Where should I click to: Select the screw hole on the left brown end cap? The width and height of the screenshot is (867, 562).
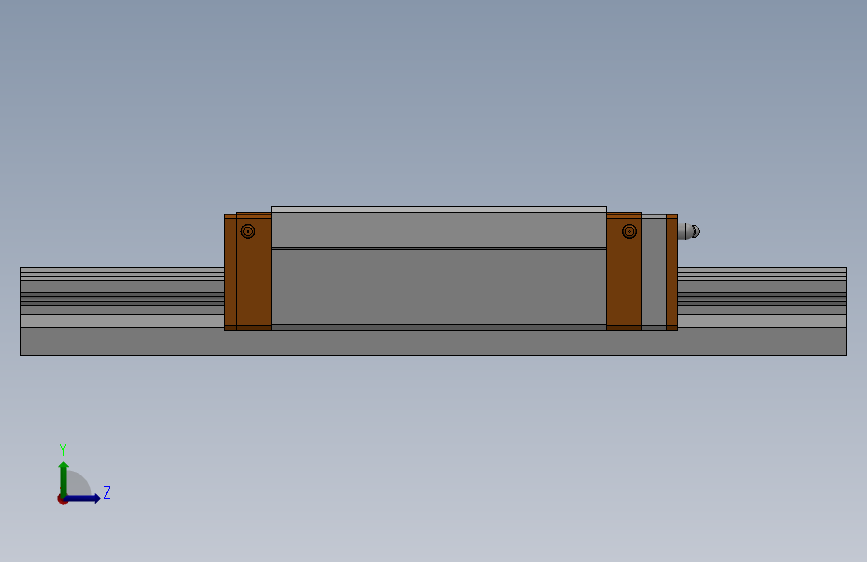[x=248, y=231]
